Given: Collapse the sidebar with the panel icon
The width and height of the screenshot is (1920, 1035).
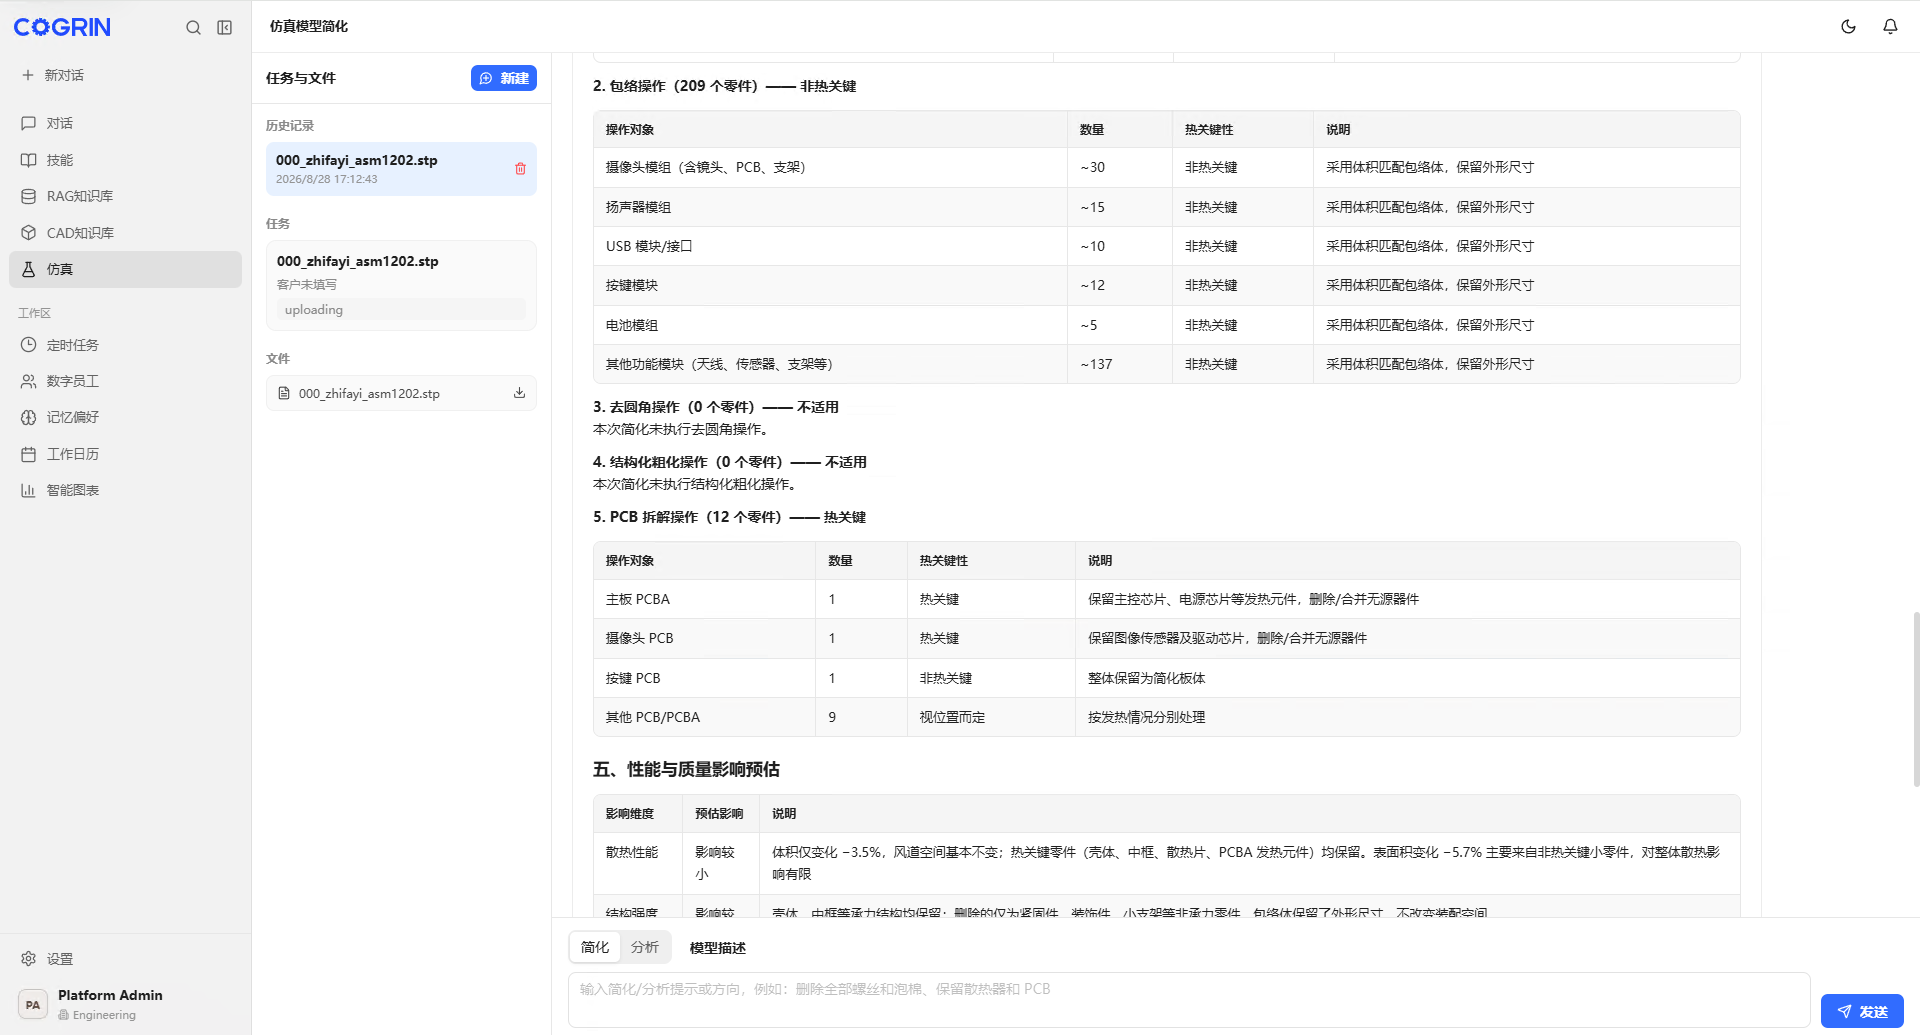Looking at the screenshot, I should [225, 27].
